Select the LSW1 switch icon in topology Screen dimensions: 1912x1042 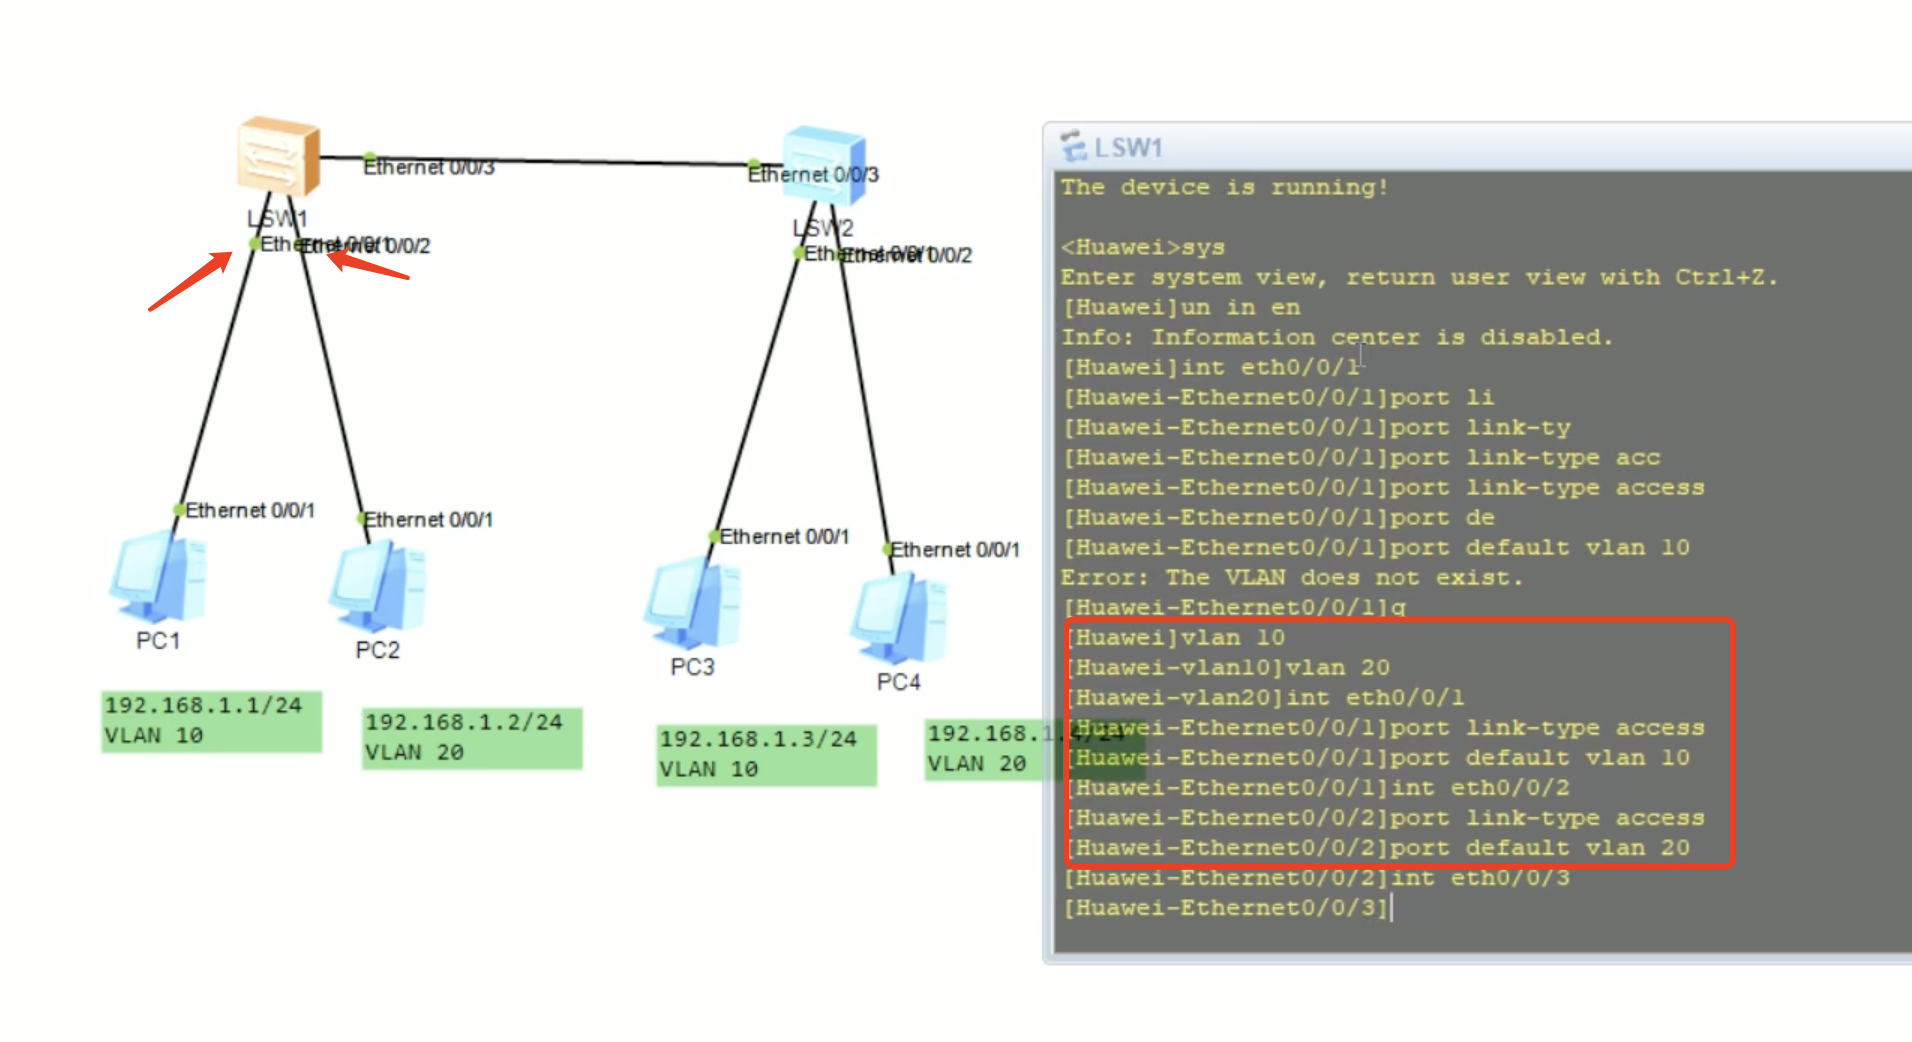point(279,155)
